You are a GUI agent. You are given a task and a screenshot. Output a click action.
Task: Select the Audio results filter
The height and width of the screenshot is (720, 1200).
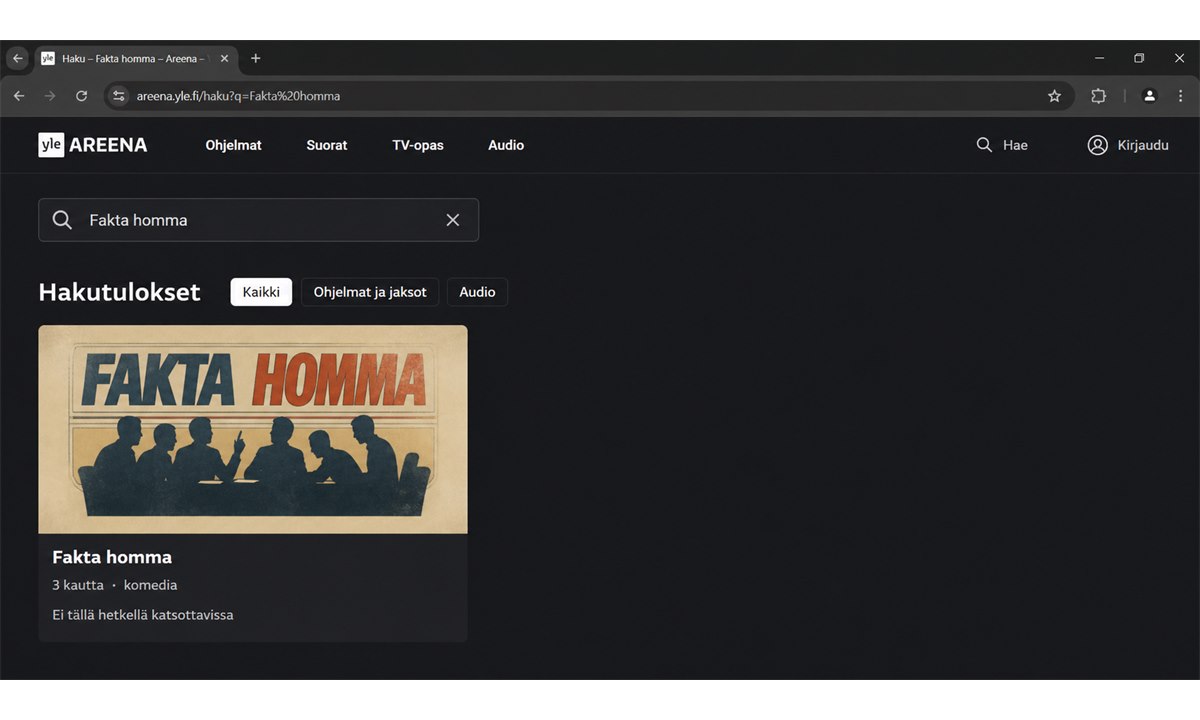[477, 292]
